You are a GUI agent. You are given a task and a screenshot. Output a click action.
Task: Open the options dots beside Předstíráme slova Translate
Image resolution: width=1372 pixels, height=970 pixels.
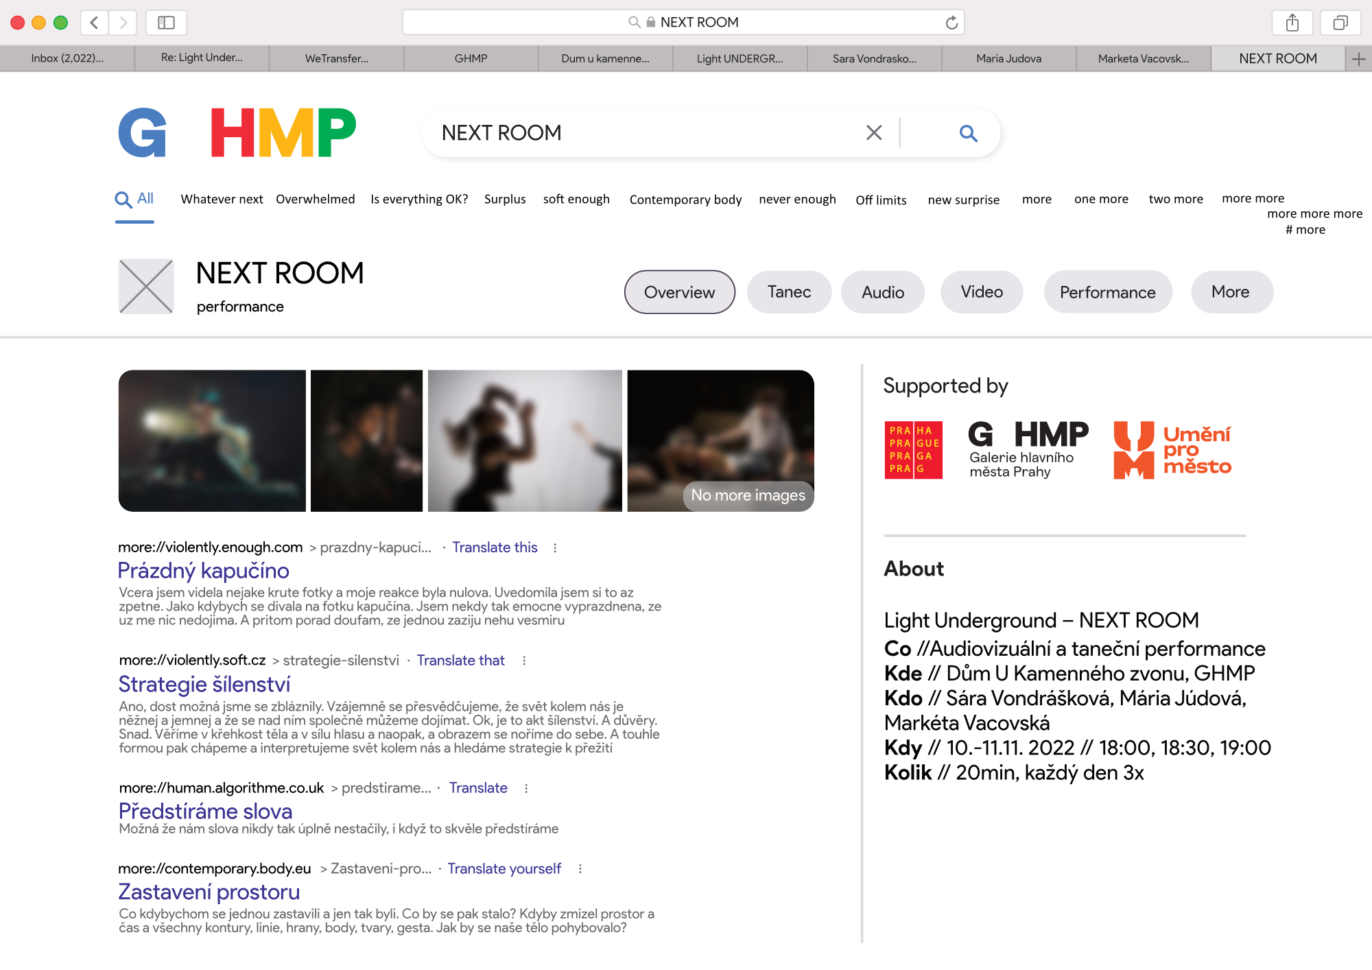tap(526, 789)
